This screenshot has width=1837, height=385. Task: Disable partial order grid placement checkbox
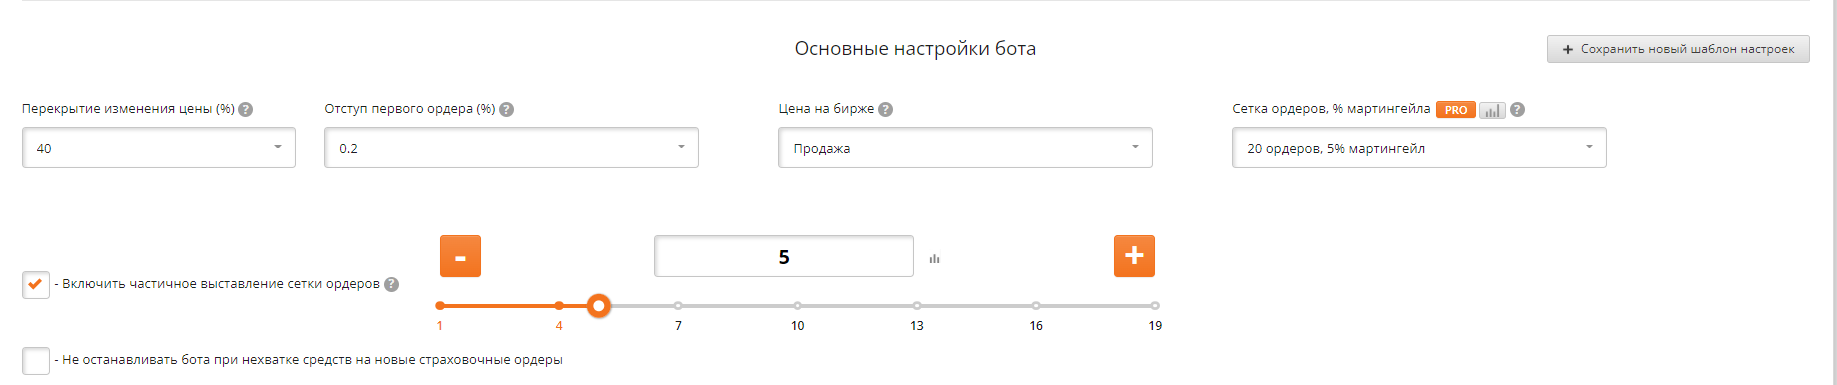[x=36, y=285]
